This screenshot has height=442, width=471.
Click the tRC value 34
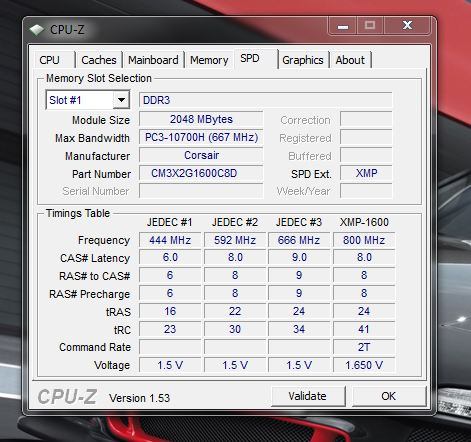pyautogui.click(x=299, y=329)
